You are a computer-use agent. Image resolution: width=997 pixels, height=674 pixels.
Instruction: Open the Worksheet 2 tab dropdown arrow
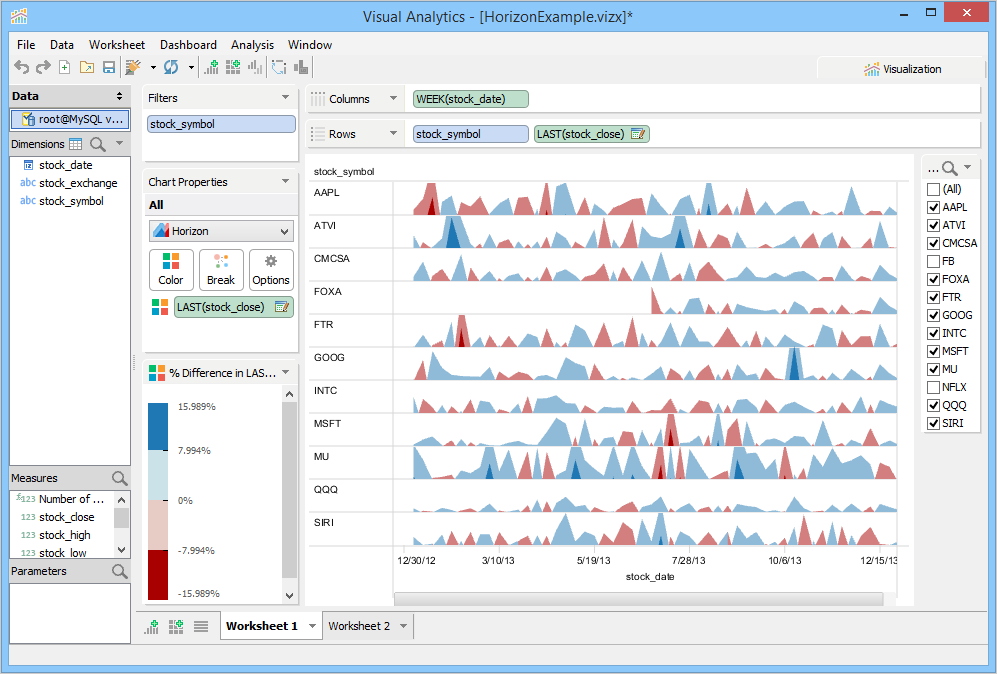(x=403, y=626)
